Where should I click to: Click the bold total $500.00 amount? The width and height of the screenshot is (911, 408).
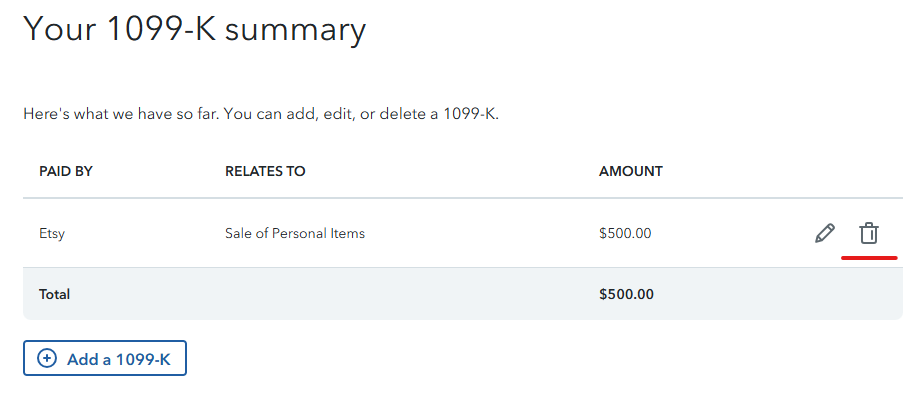(626, 294)
